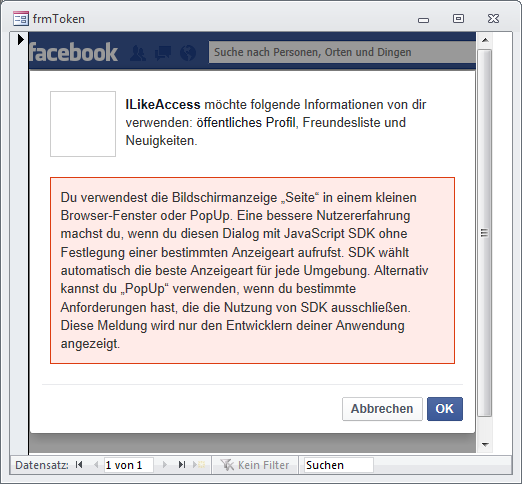
Task: Click the new (blank) record button
Action: (199, 465)
